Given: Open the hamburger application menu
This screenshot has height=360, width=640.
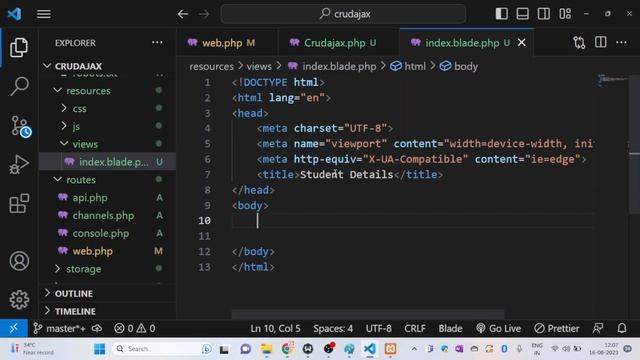Looking at the screenshot, I should (x=44, y=14).
